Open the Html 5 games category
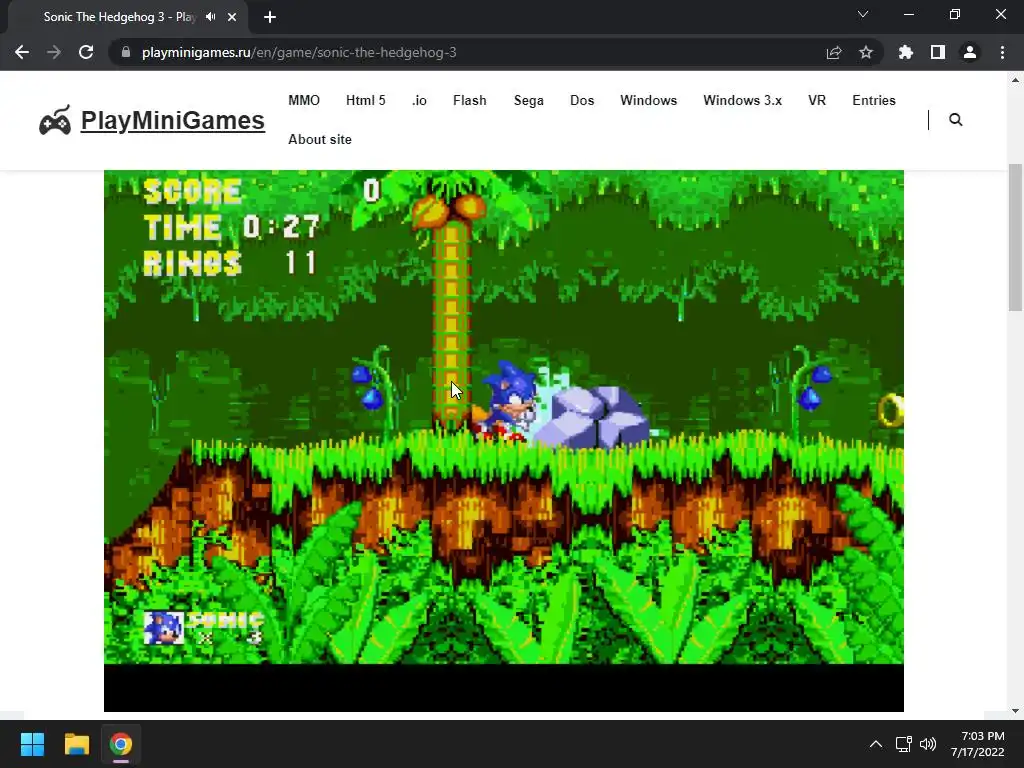The width and height of the screenshot is (1024, 768). coord(366,101)
